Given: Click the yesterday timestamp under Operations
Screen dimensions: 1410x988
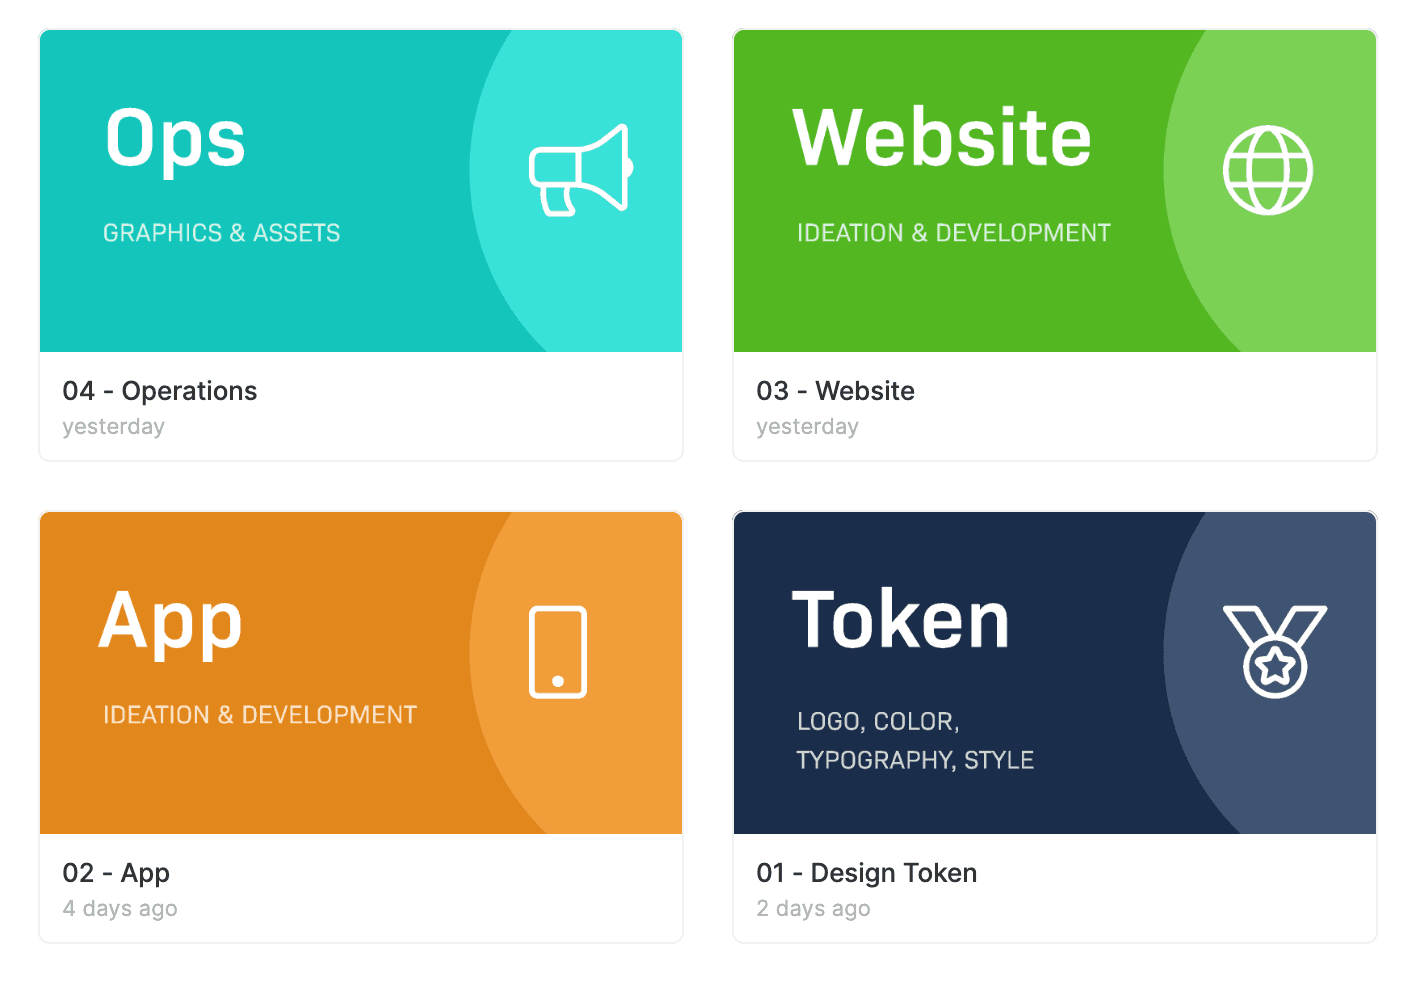Looking at the screenshot, I should 113,426.
